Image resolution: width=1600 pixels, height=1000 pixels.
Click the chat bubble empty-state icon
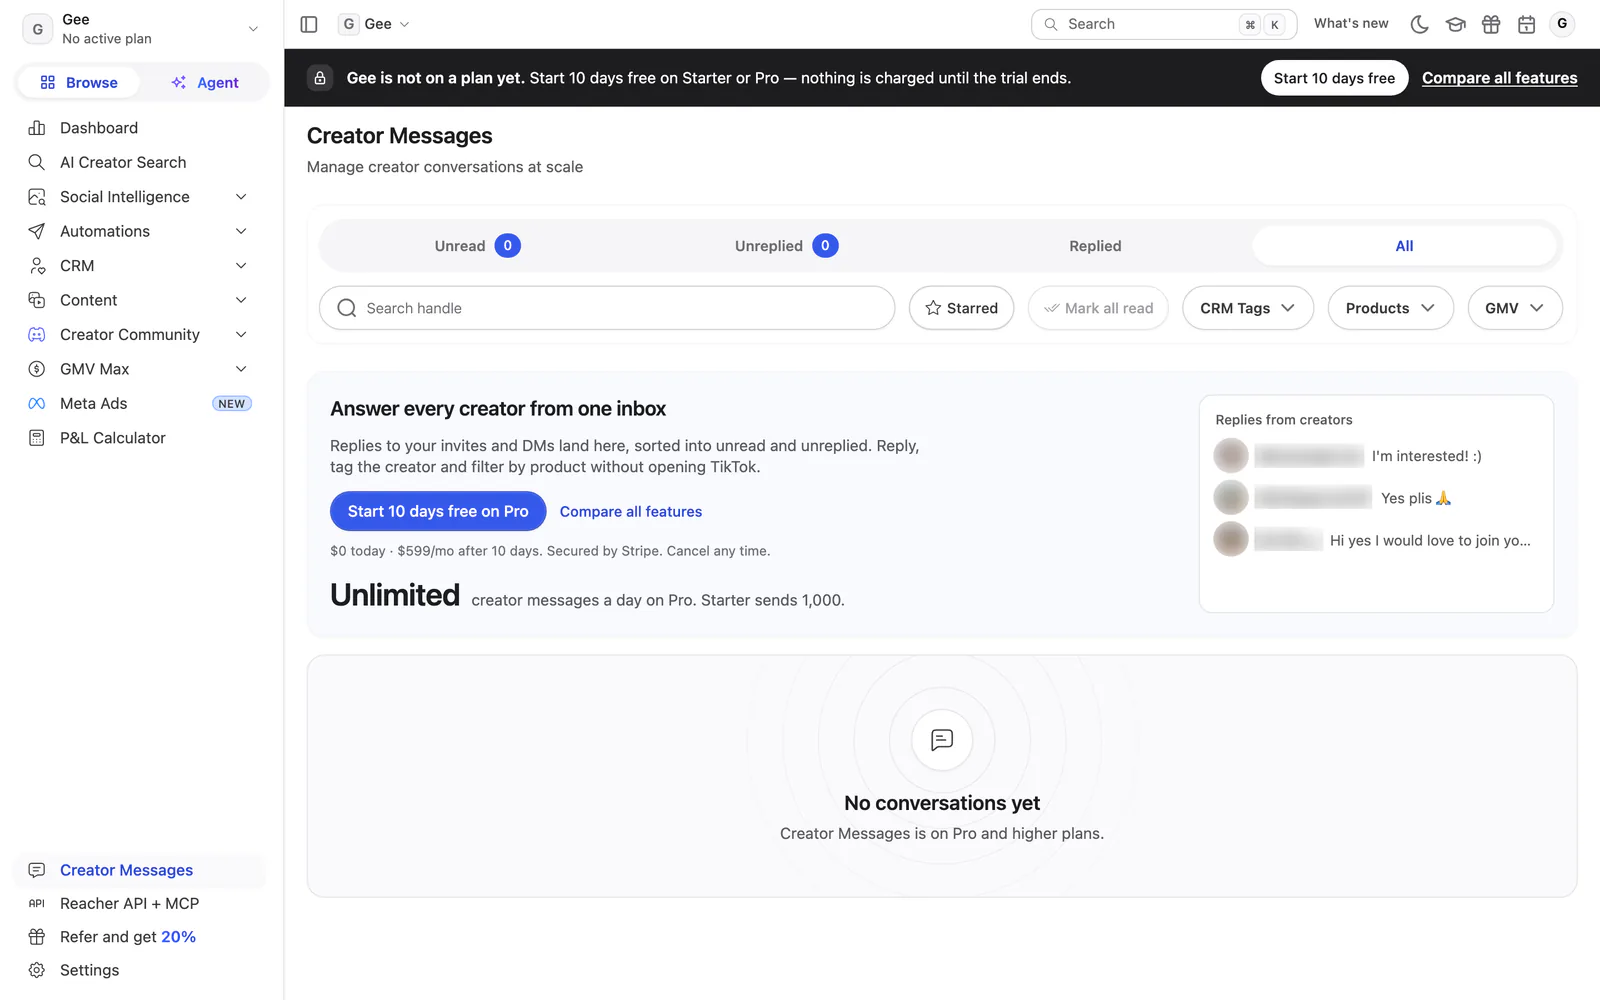[942, 740]
